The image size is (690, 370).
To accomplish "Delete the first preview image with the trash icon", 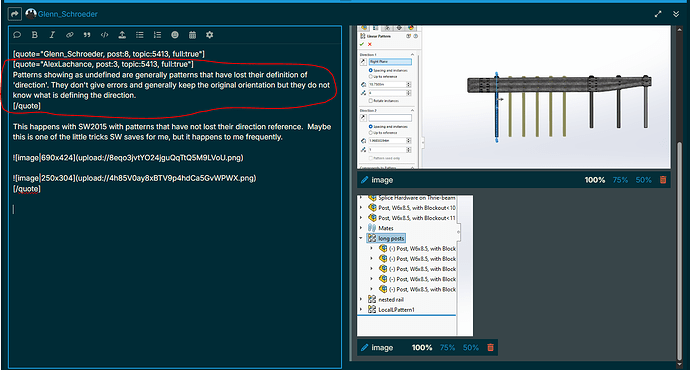I will (x=663, y=180).
